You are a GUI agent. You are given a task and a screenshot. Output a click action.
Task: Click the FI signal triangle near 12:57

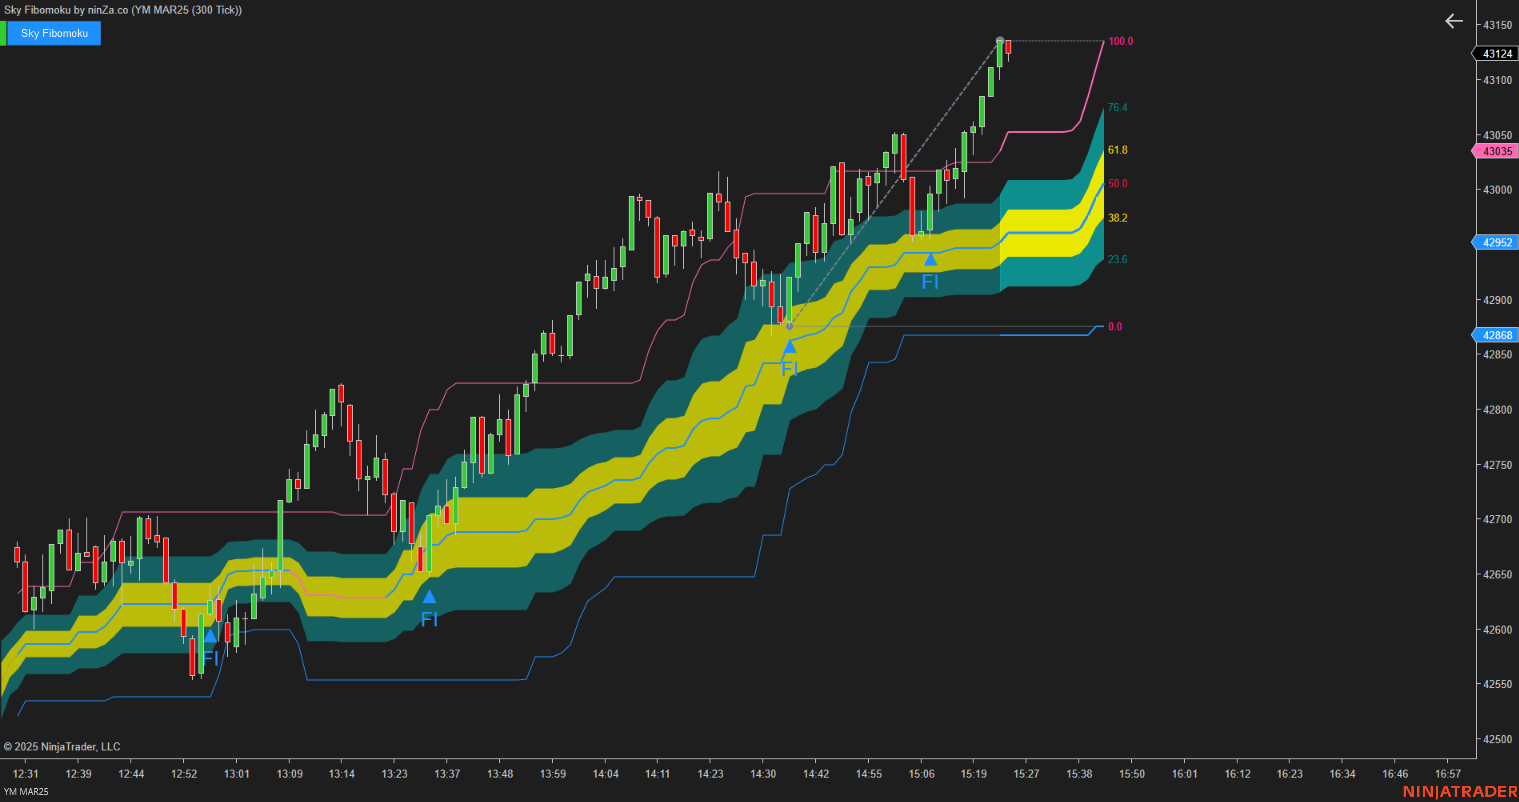(210, 635)
